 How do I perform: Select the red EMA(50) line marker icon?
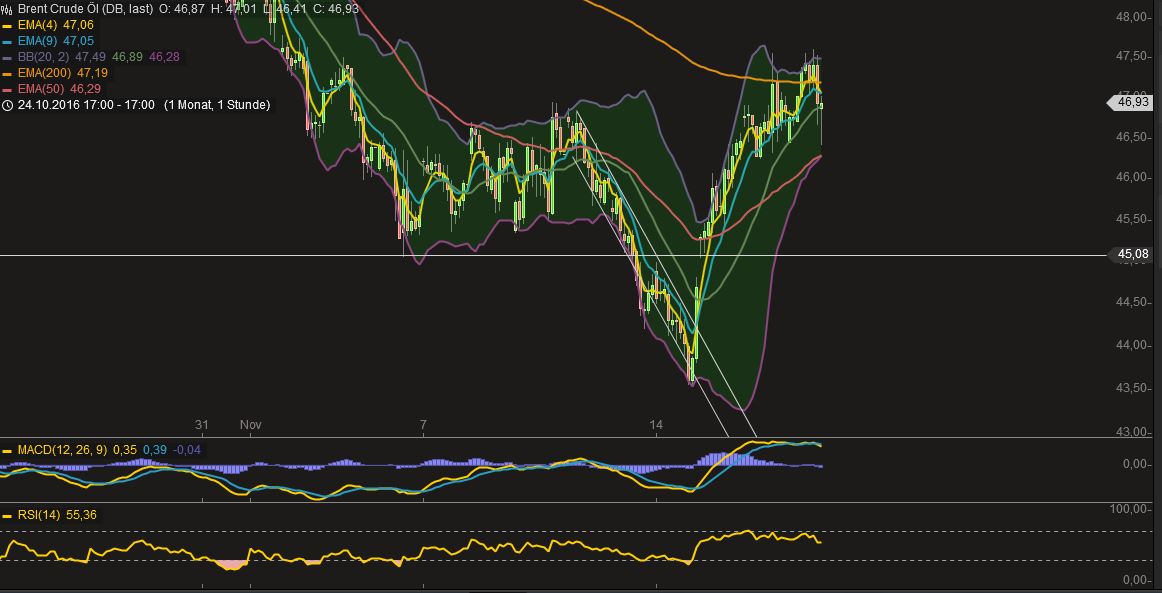click(5, 89)
